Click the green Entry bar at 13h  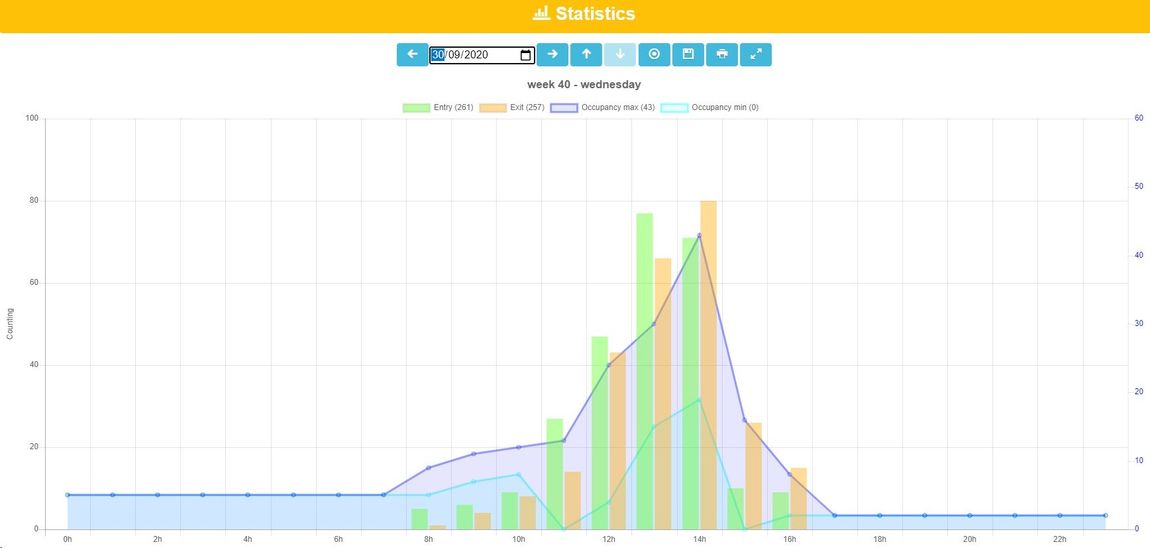point(645,371)
